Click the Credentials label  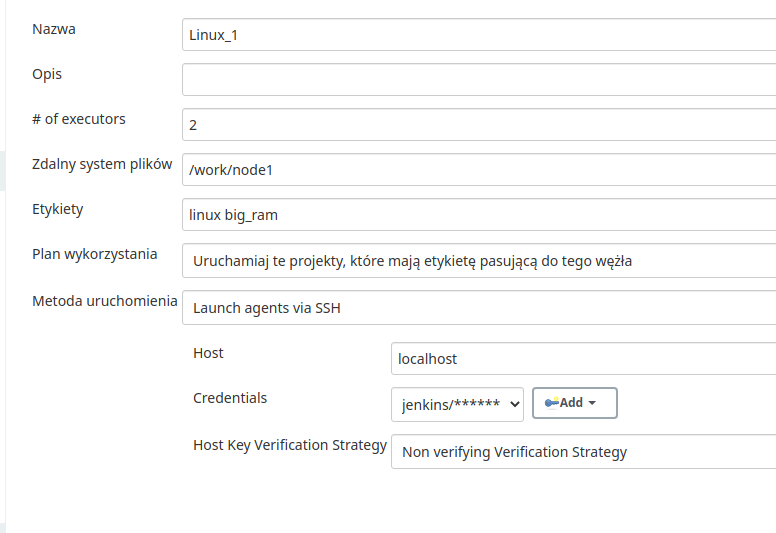coord(230,398)
